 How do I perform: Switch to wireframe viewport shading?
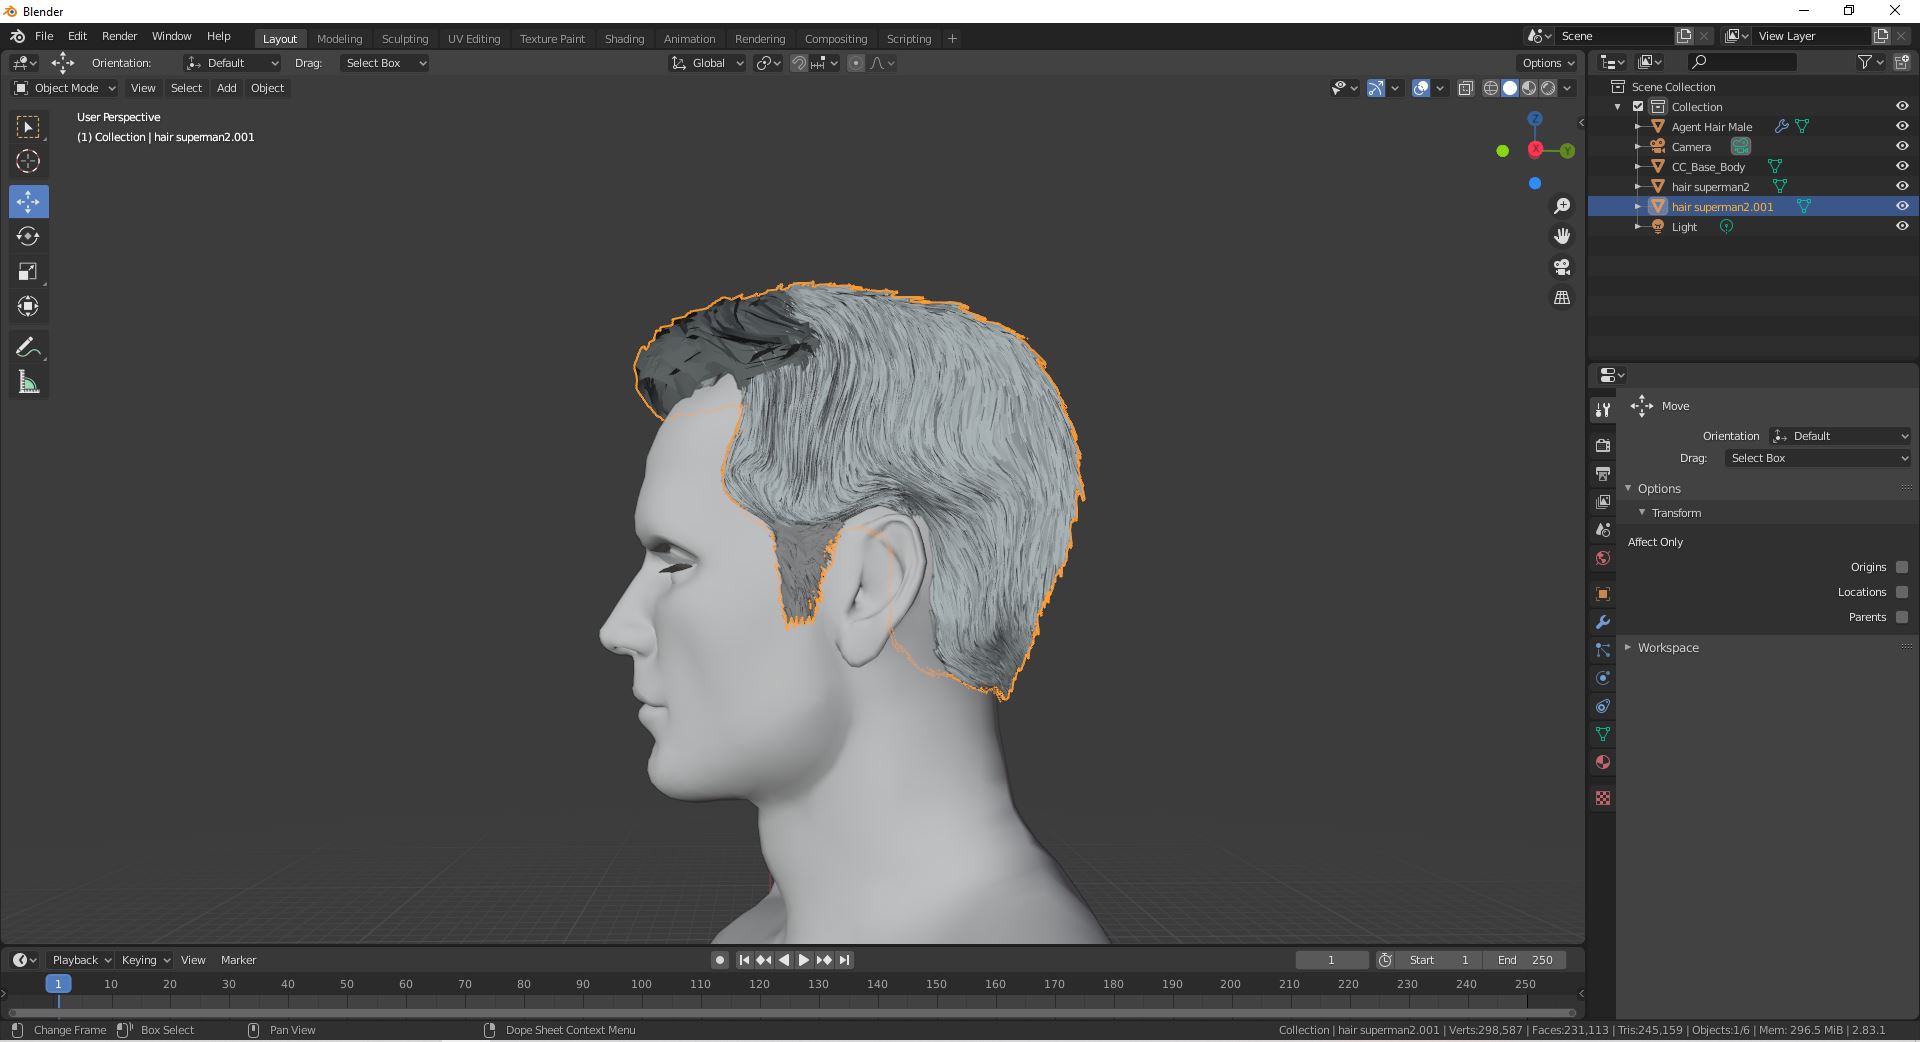[1490, 88]
